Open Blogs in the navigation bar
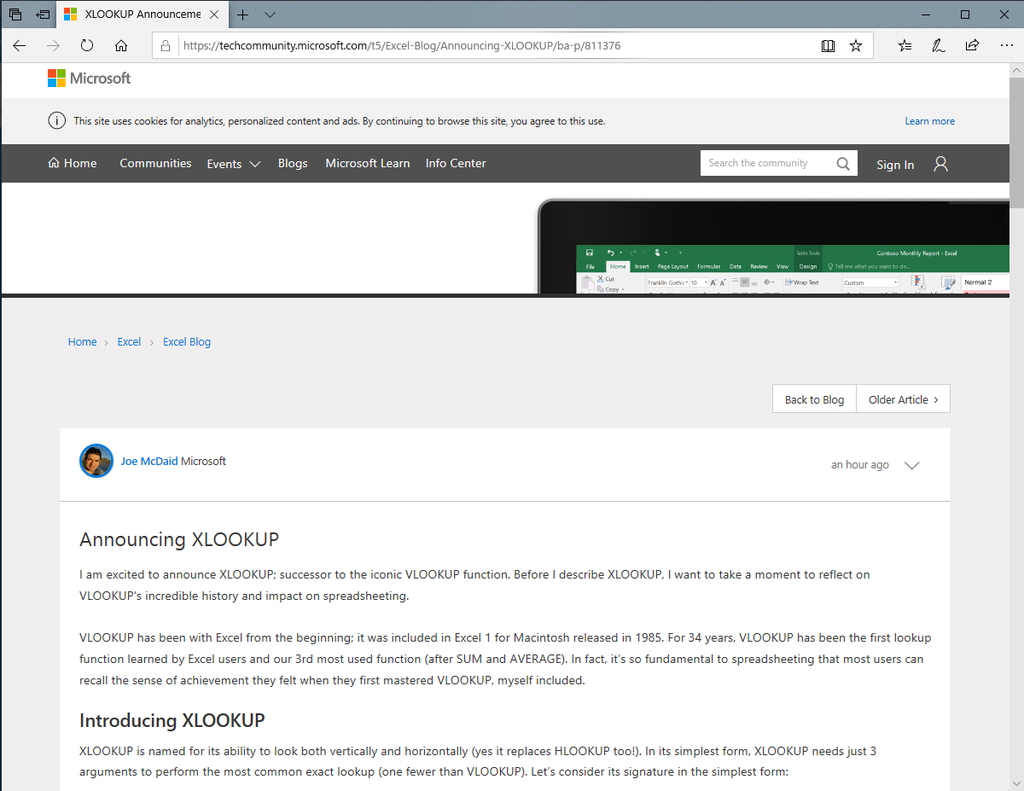This screenshot has width=1024, height=791. (x=292, y=163)
